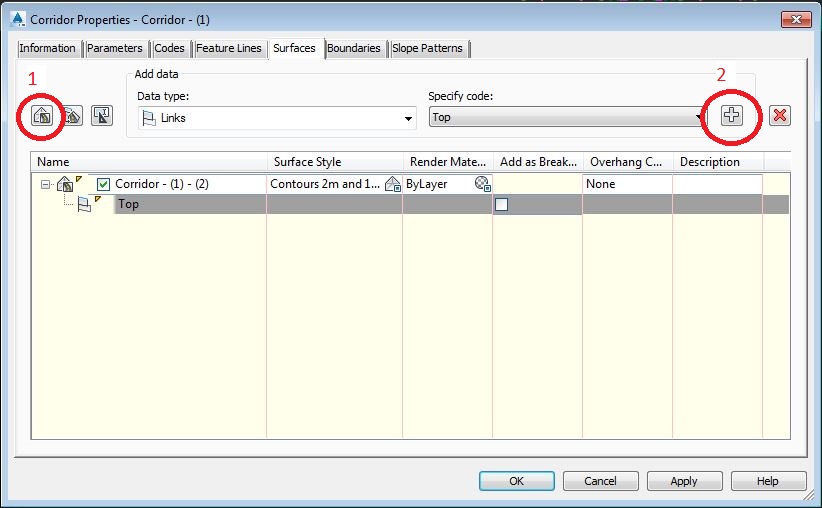This screenshot has height=508, width=822.
Task: Switch to the Boundaries tab
Action: click(354, 48)
